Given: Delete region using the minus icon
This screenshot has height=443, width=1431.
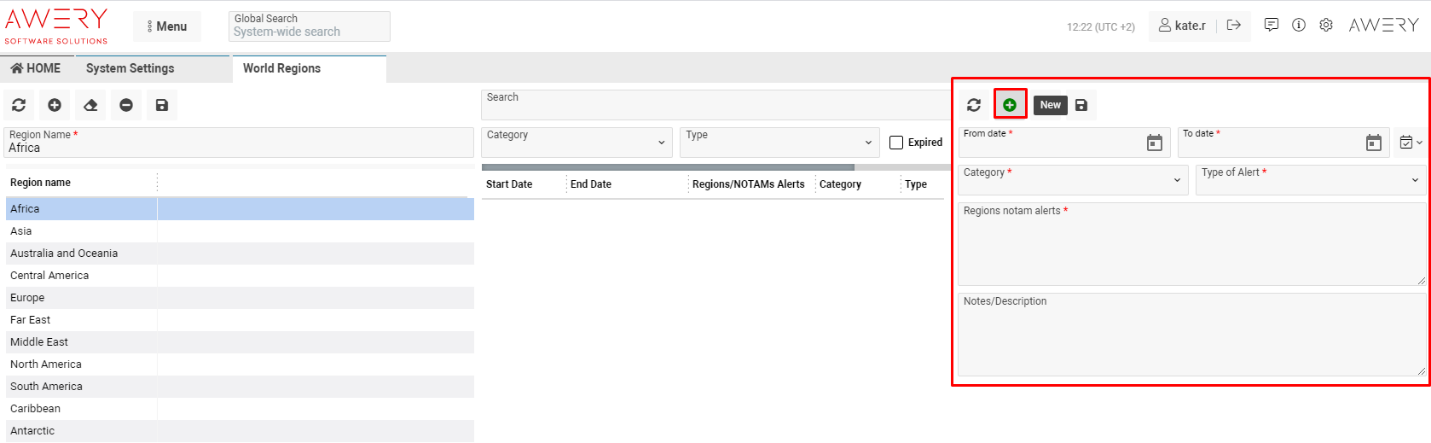Looking at the screenshot, I should 126,105.
